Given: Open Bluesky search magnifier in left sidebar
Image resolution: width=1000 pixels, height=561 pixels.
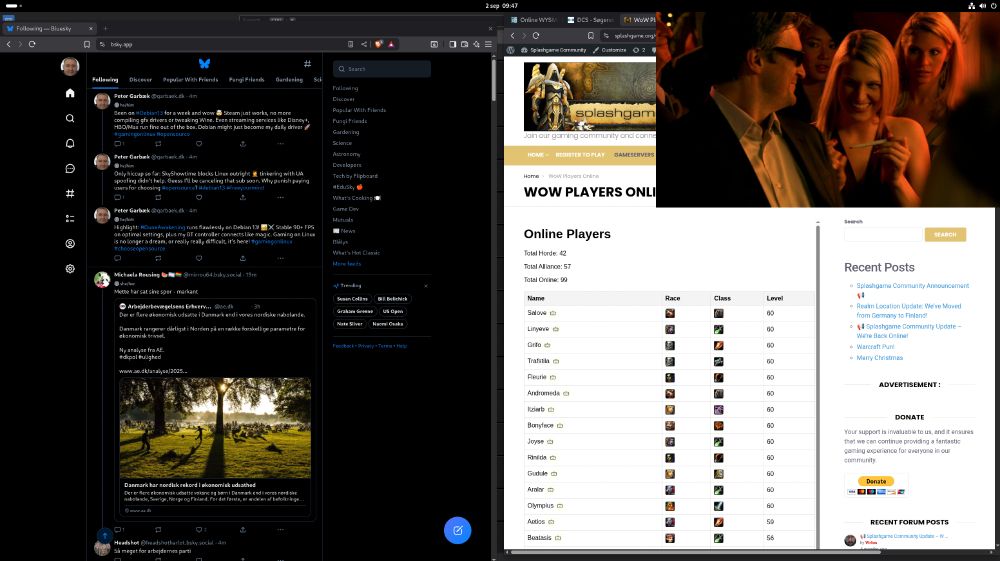Looking at the screenshot, I should coord(70,118).
